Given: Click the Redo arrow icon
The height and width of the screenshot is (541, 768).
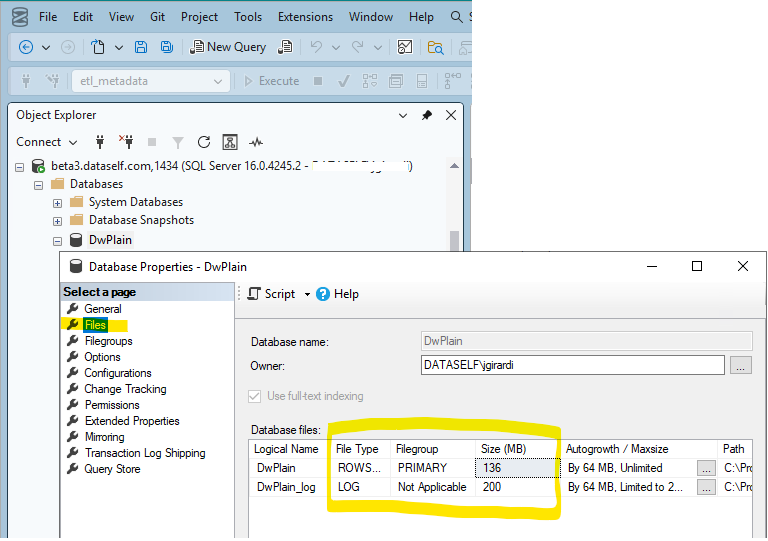Looking at the screenshot, I should tap(358, 47).
